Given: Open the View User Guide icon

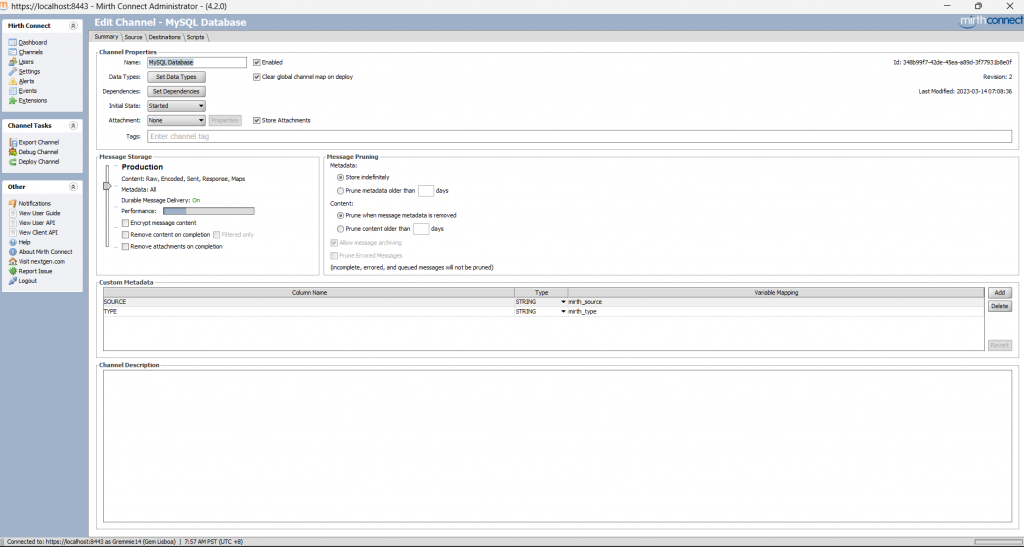Looking at the screenshot, I should 12,213.
